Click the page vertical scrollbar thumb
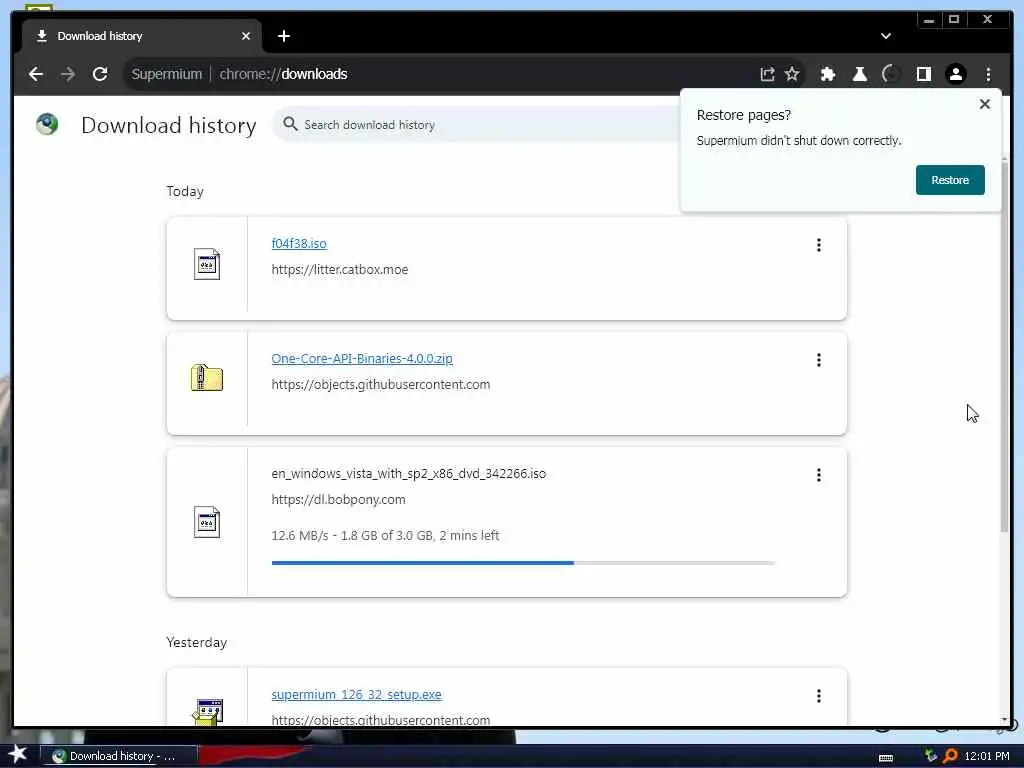 point(1004,346)
